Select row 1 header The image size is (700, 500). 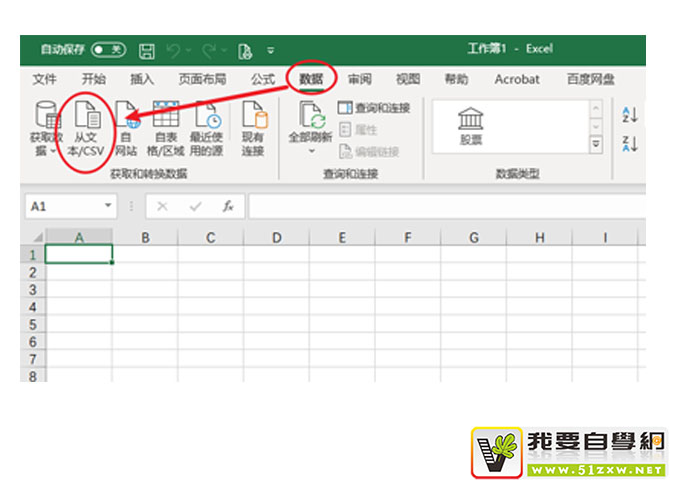coord(33,254)
